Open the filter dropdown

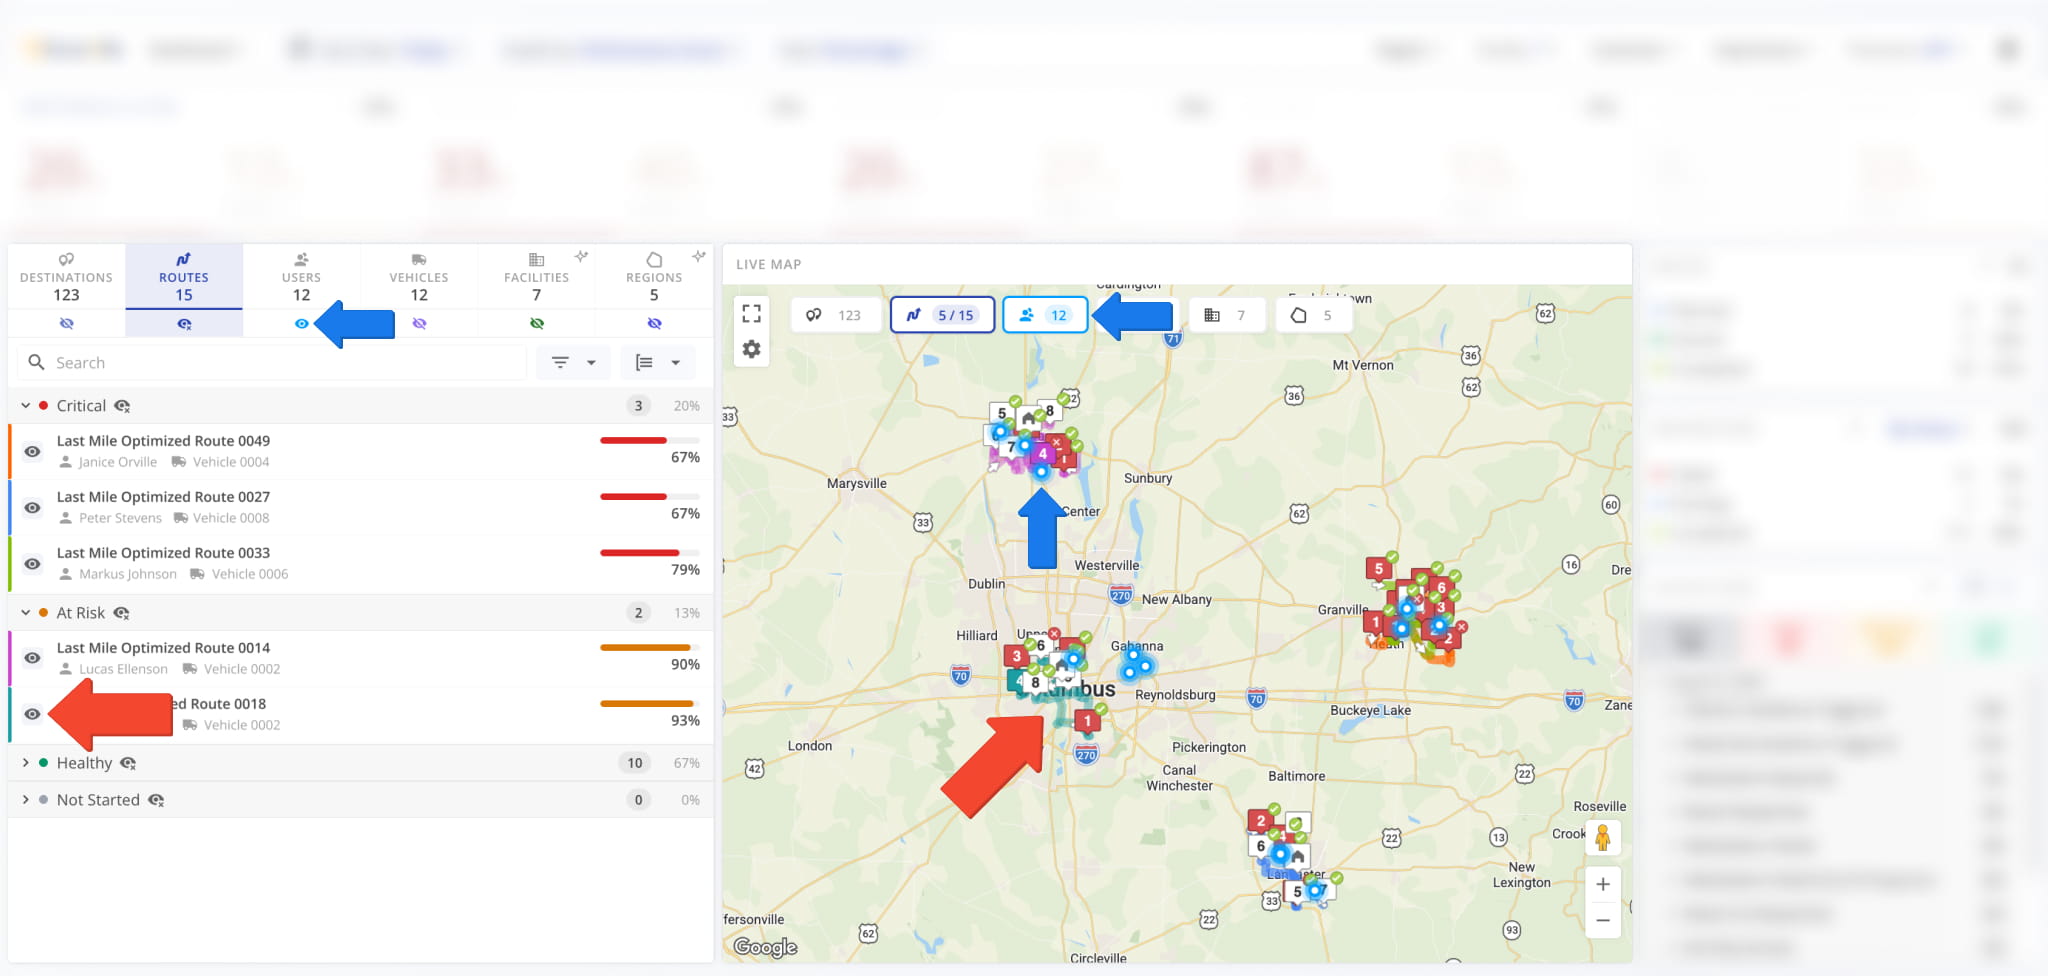pyautogui.click(x=573, y=362)
